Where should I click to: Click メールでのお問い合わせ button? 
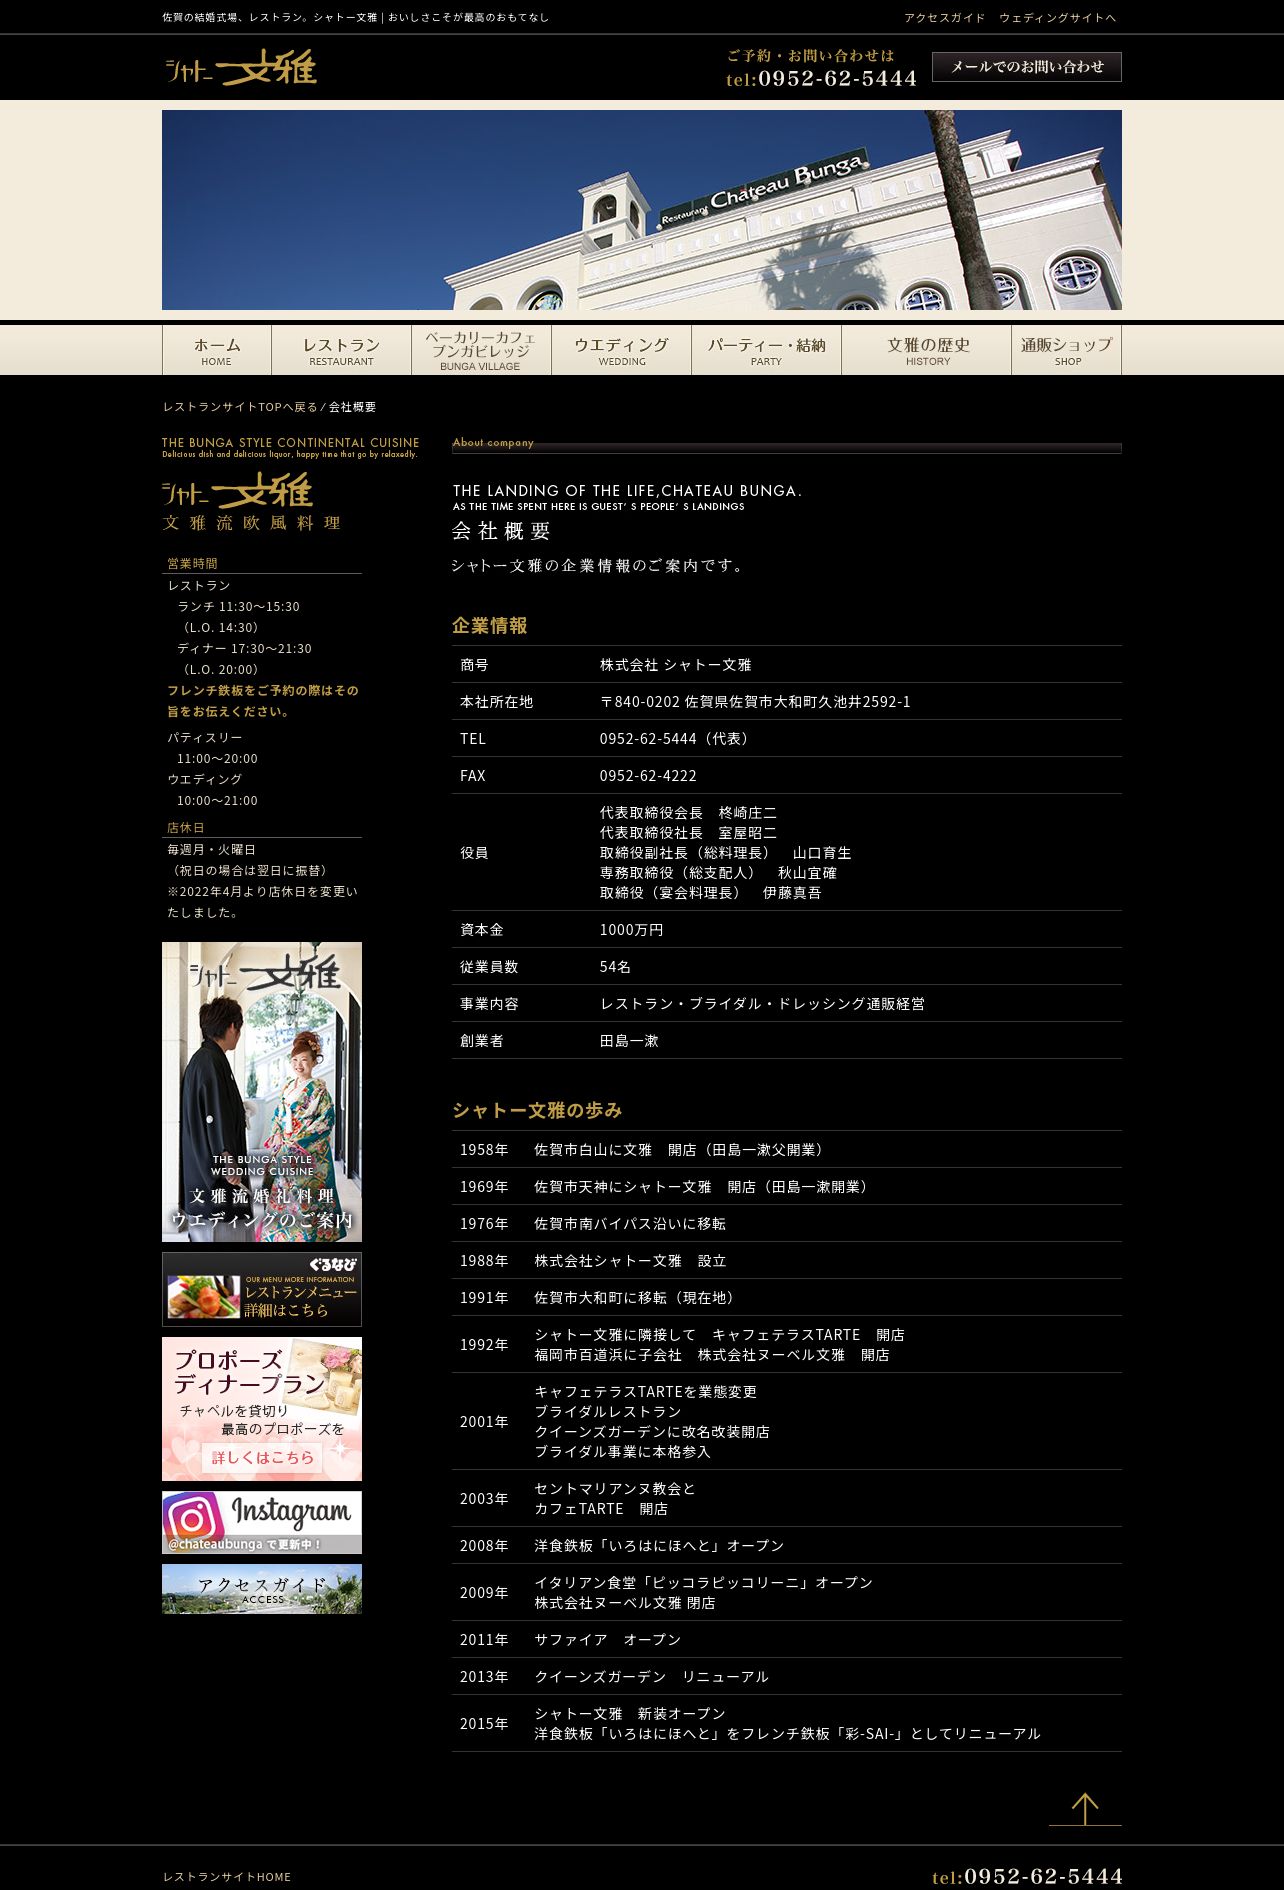point(1027,67)
